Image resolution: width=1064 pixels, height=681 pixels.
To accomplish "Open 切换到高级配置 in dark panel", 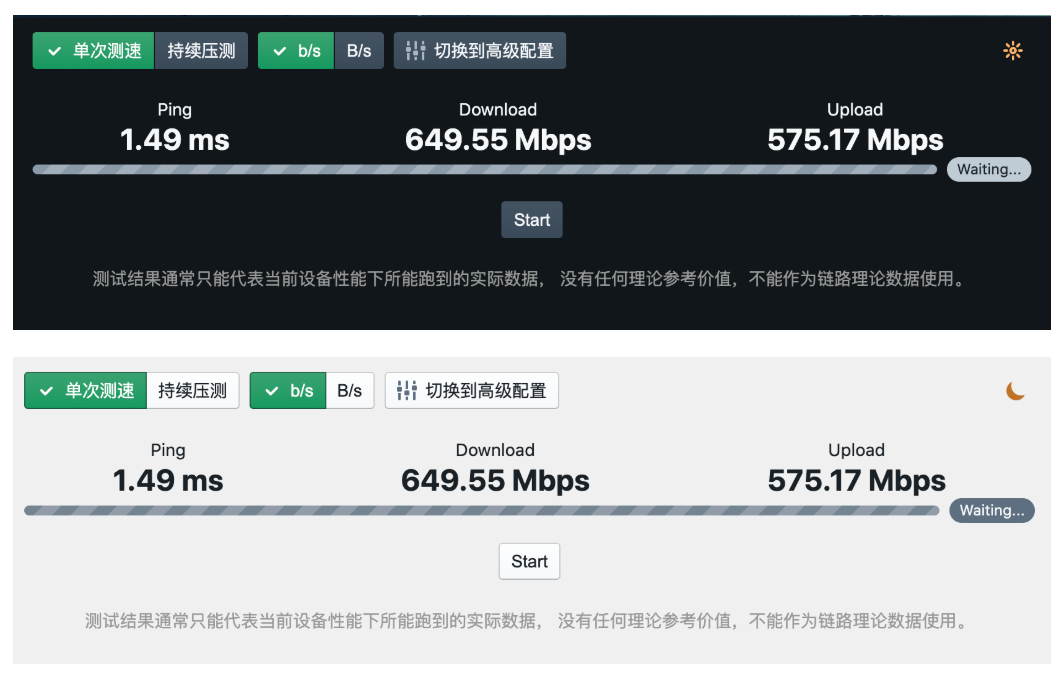I will (x=480, y=51).
